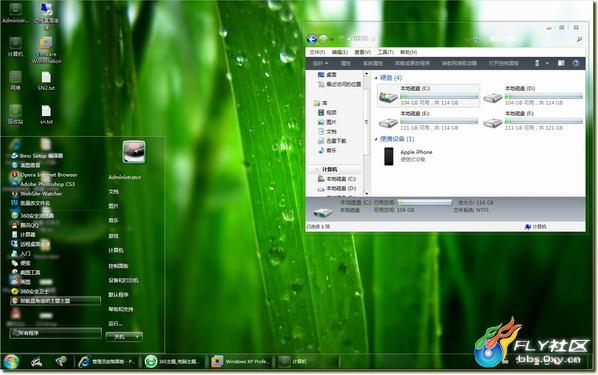
Task: Open the 文档 library in the navigation pane
Action: tap(327, 132)
